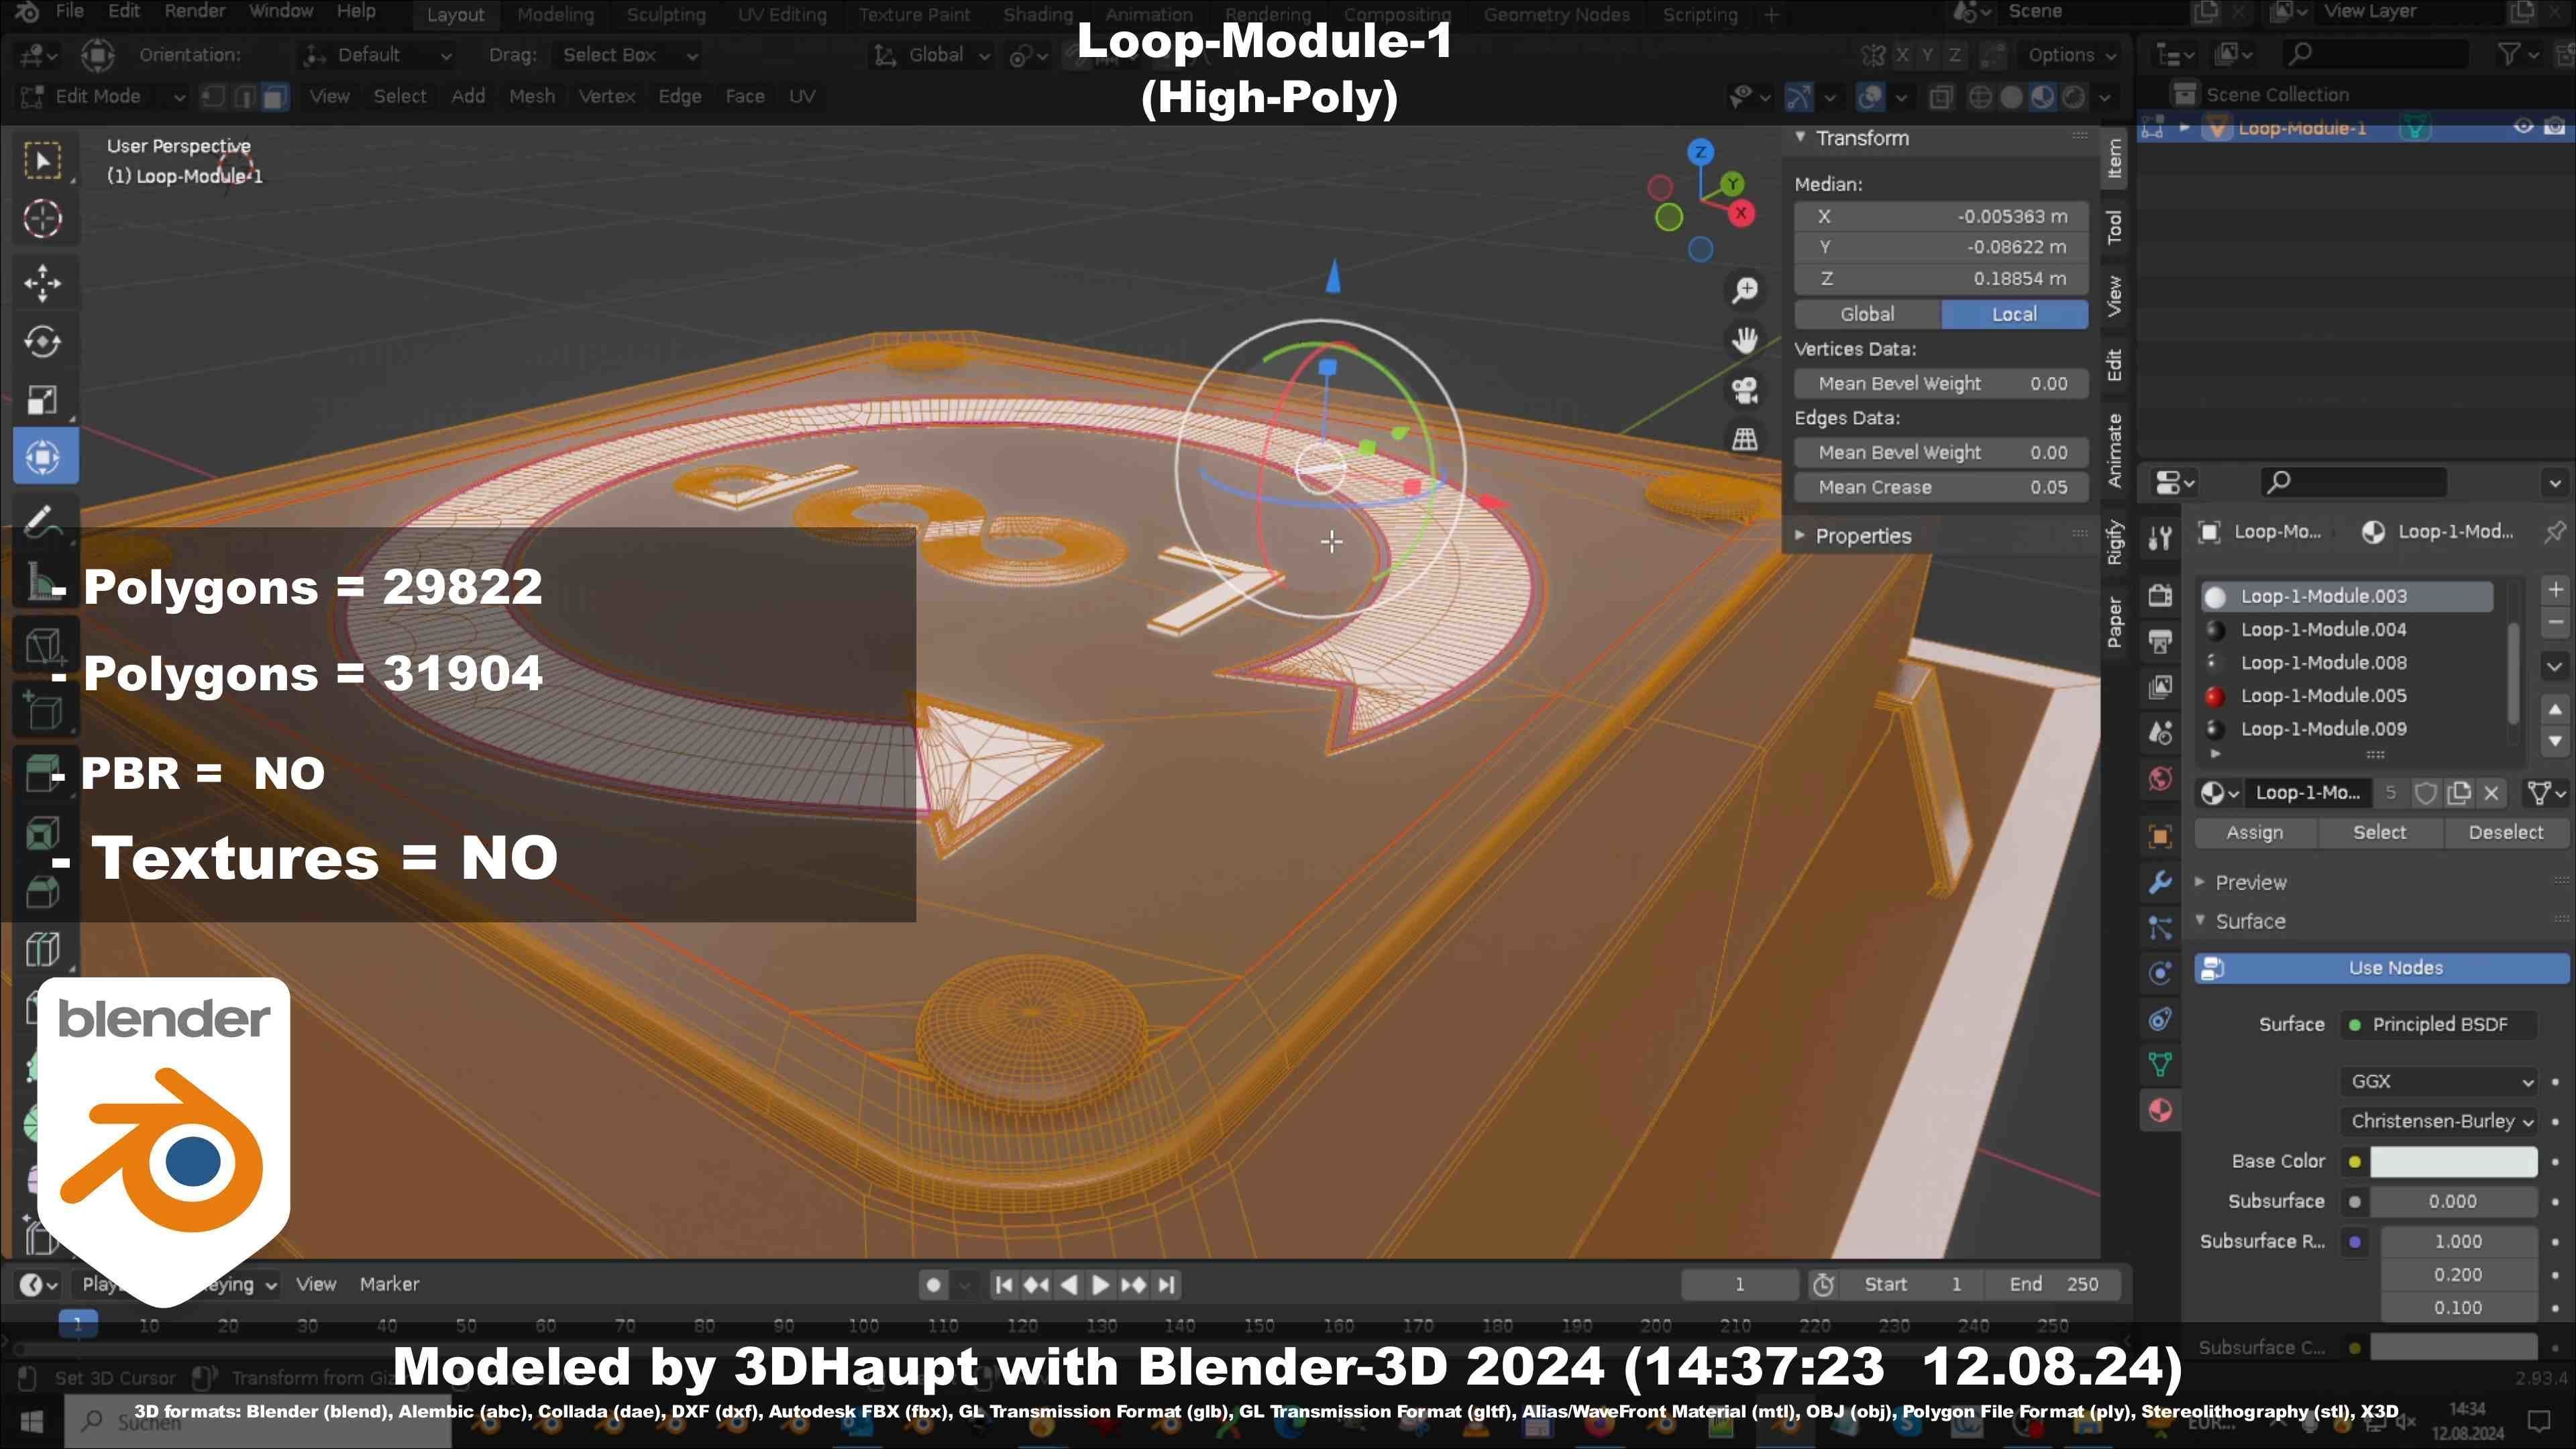This screenshot has width=2576, height=1449.
Task: Adjust the Subsurface value slider
Action: (2453, 1202)
